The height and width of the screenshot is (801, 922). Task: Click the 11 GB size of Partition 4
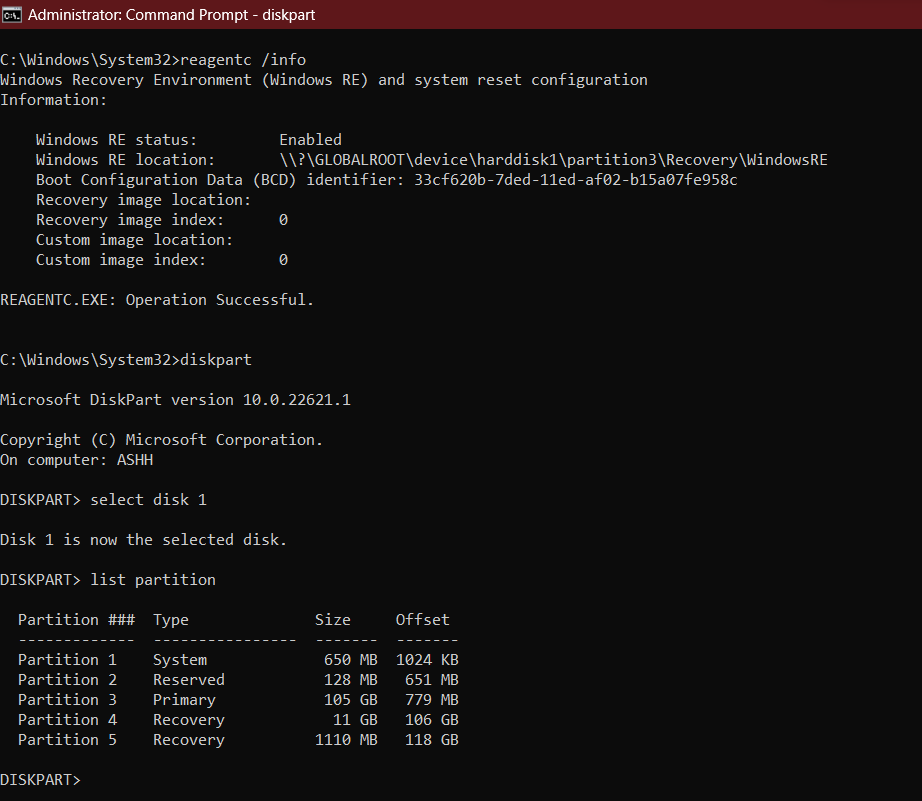pyautogui.click(x=355, y=720)
